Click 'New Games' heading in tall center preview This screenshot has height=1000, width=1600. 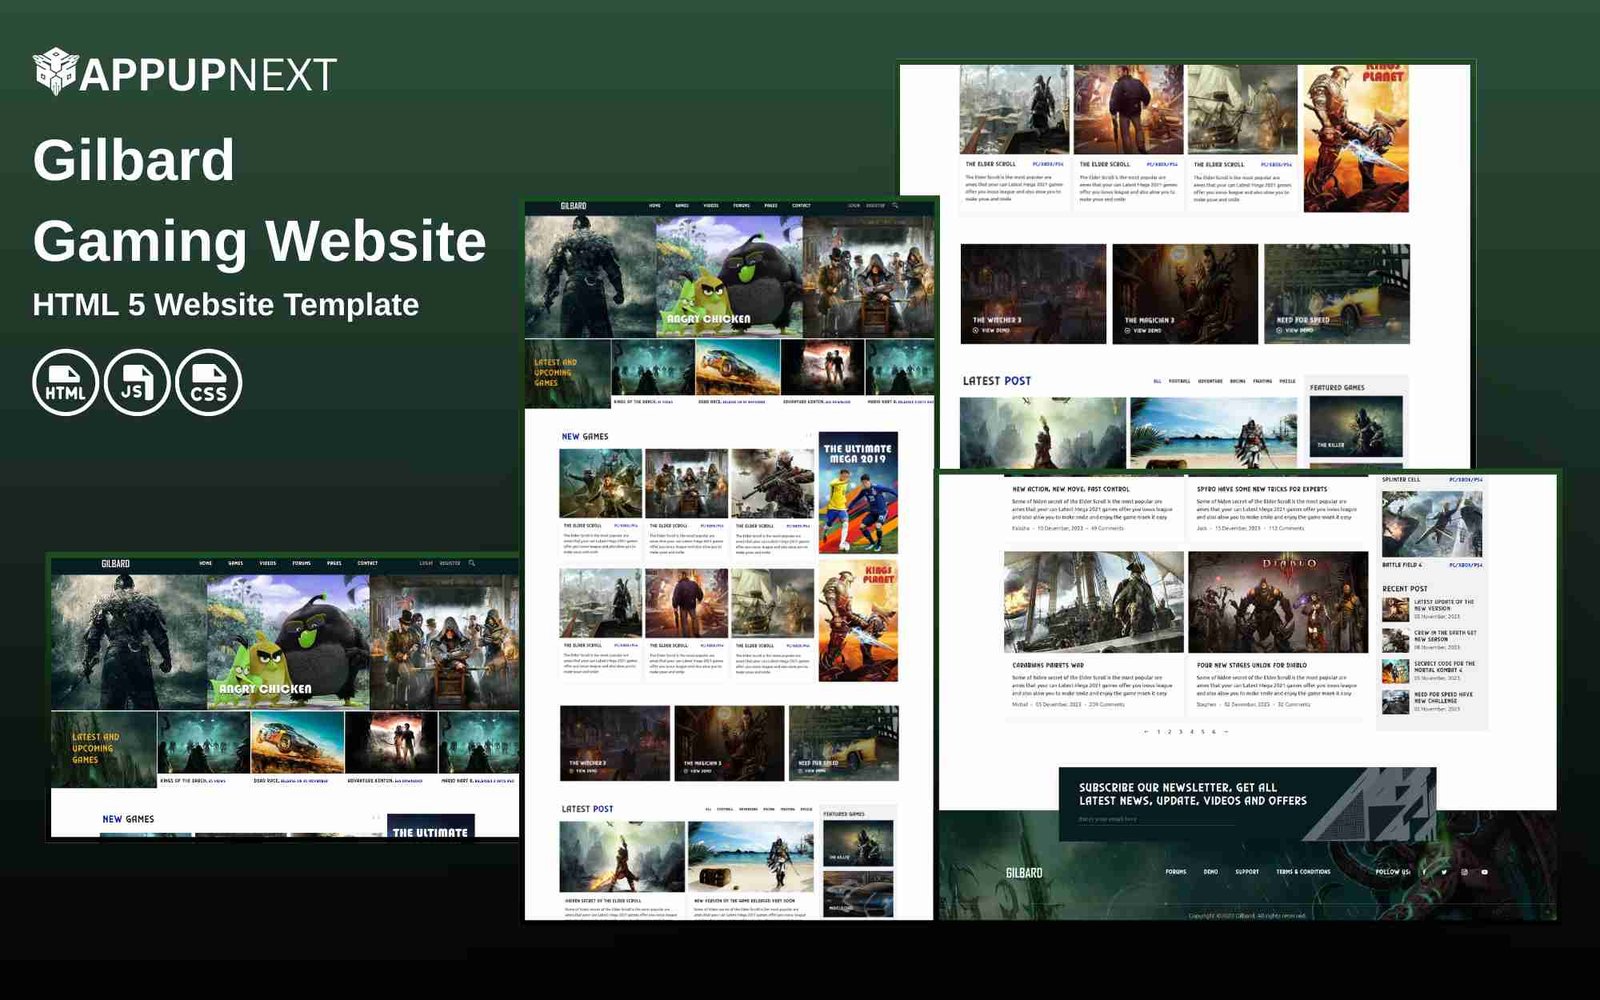point(585,437)
